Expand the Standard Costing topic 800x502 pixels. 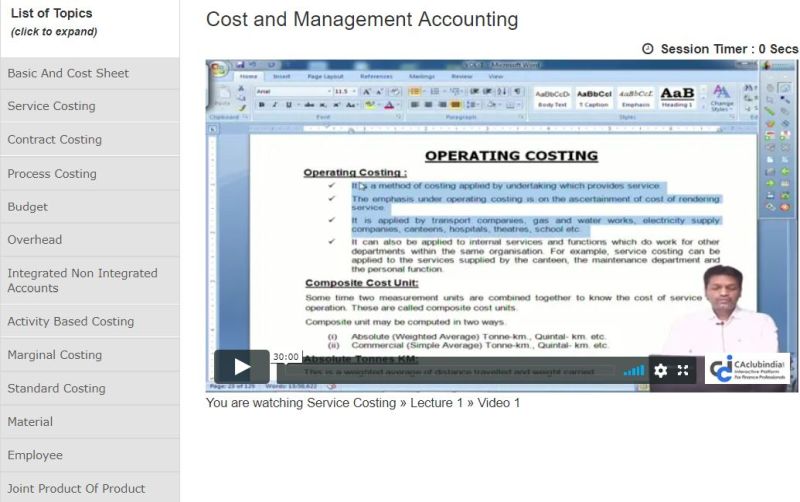(56, 388)
